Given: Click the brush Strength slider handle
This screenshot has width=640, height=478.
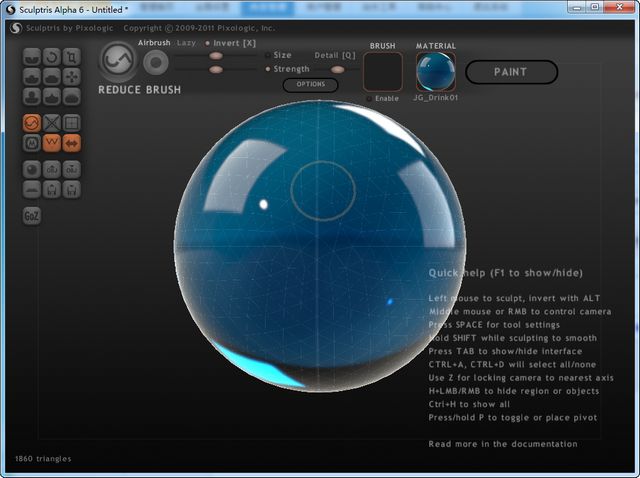Looking at the screenshot, I should pyautogui.click(x=216, y=69).
